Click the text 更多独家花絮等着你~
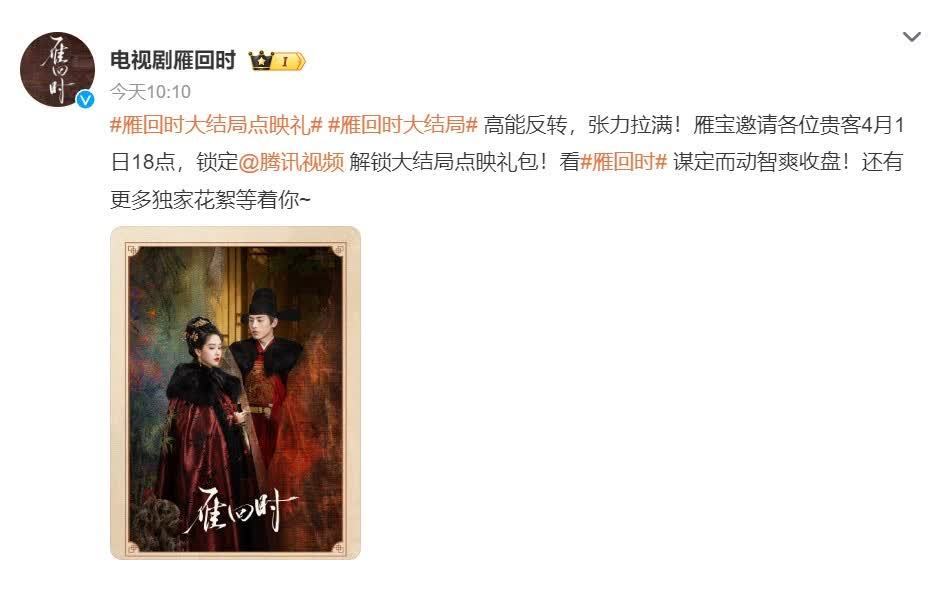The height and width of the screenshot is (591, 949). click(210, 199)
